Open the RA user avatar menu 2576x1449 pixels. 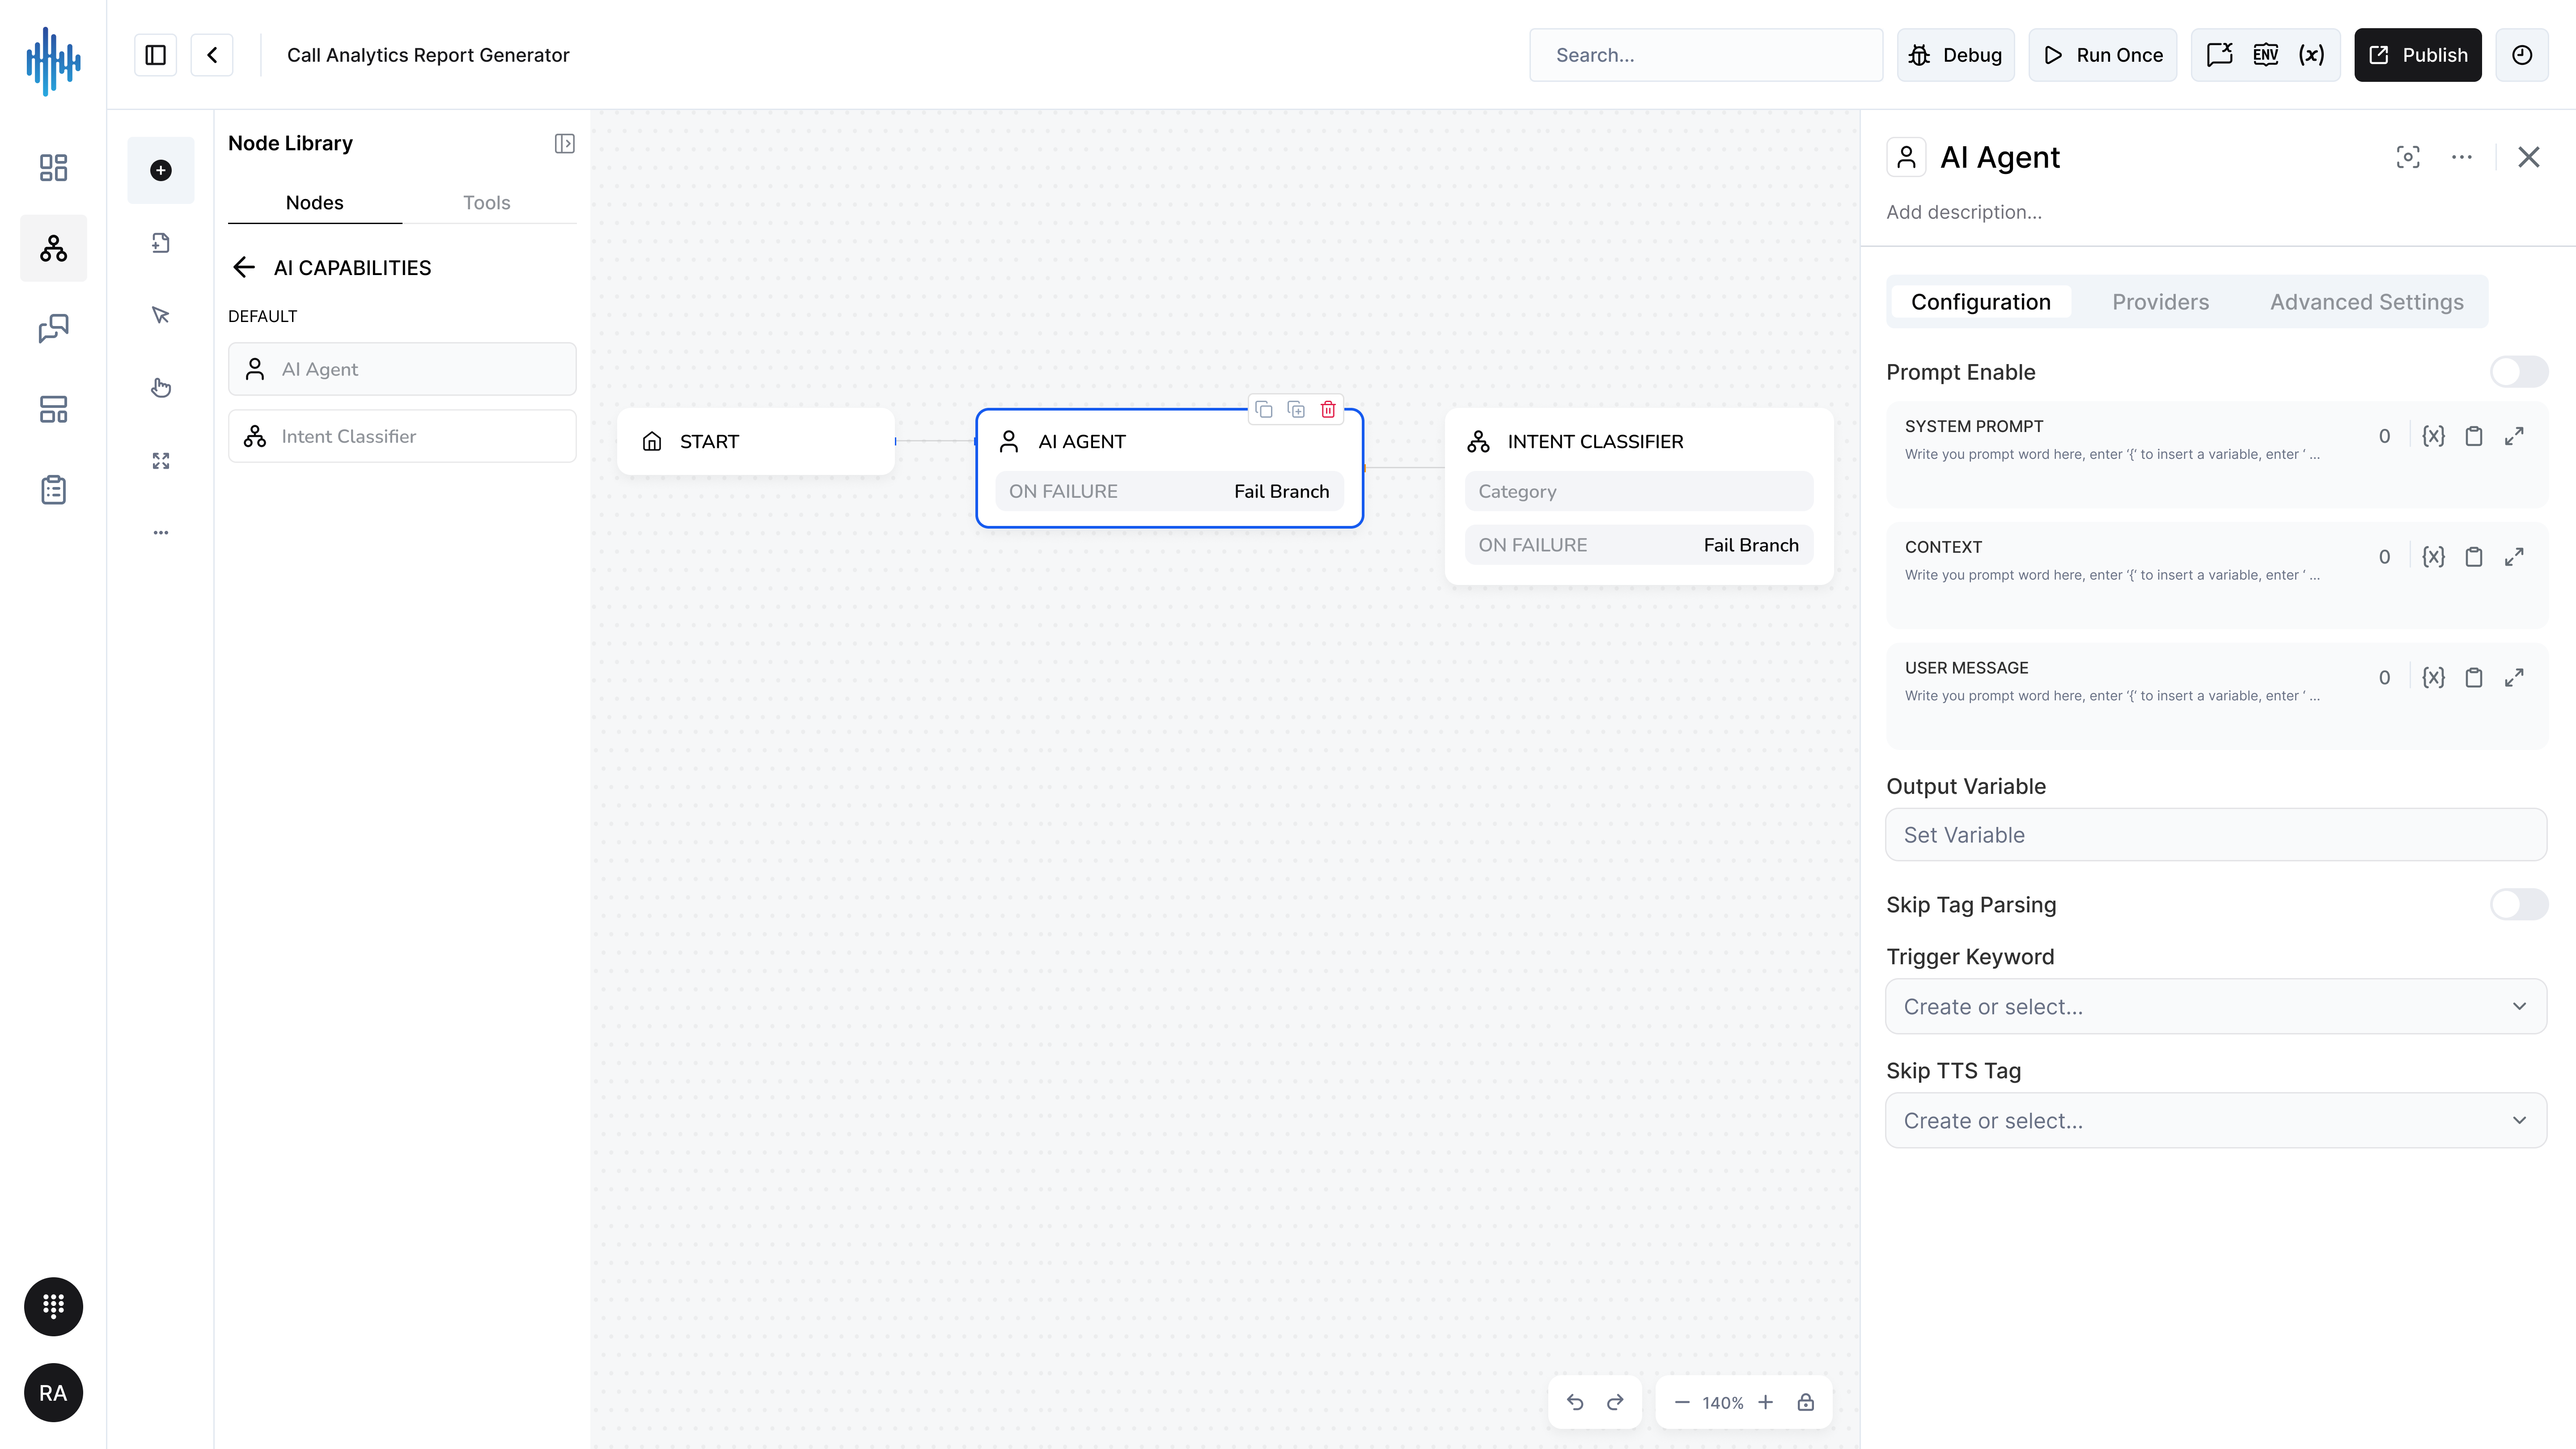coord(53,1393)
